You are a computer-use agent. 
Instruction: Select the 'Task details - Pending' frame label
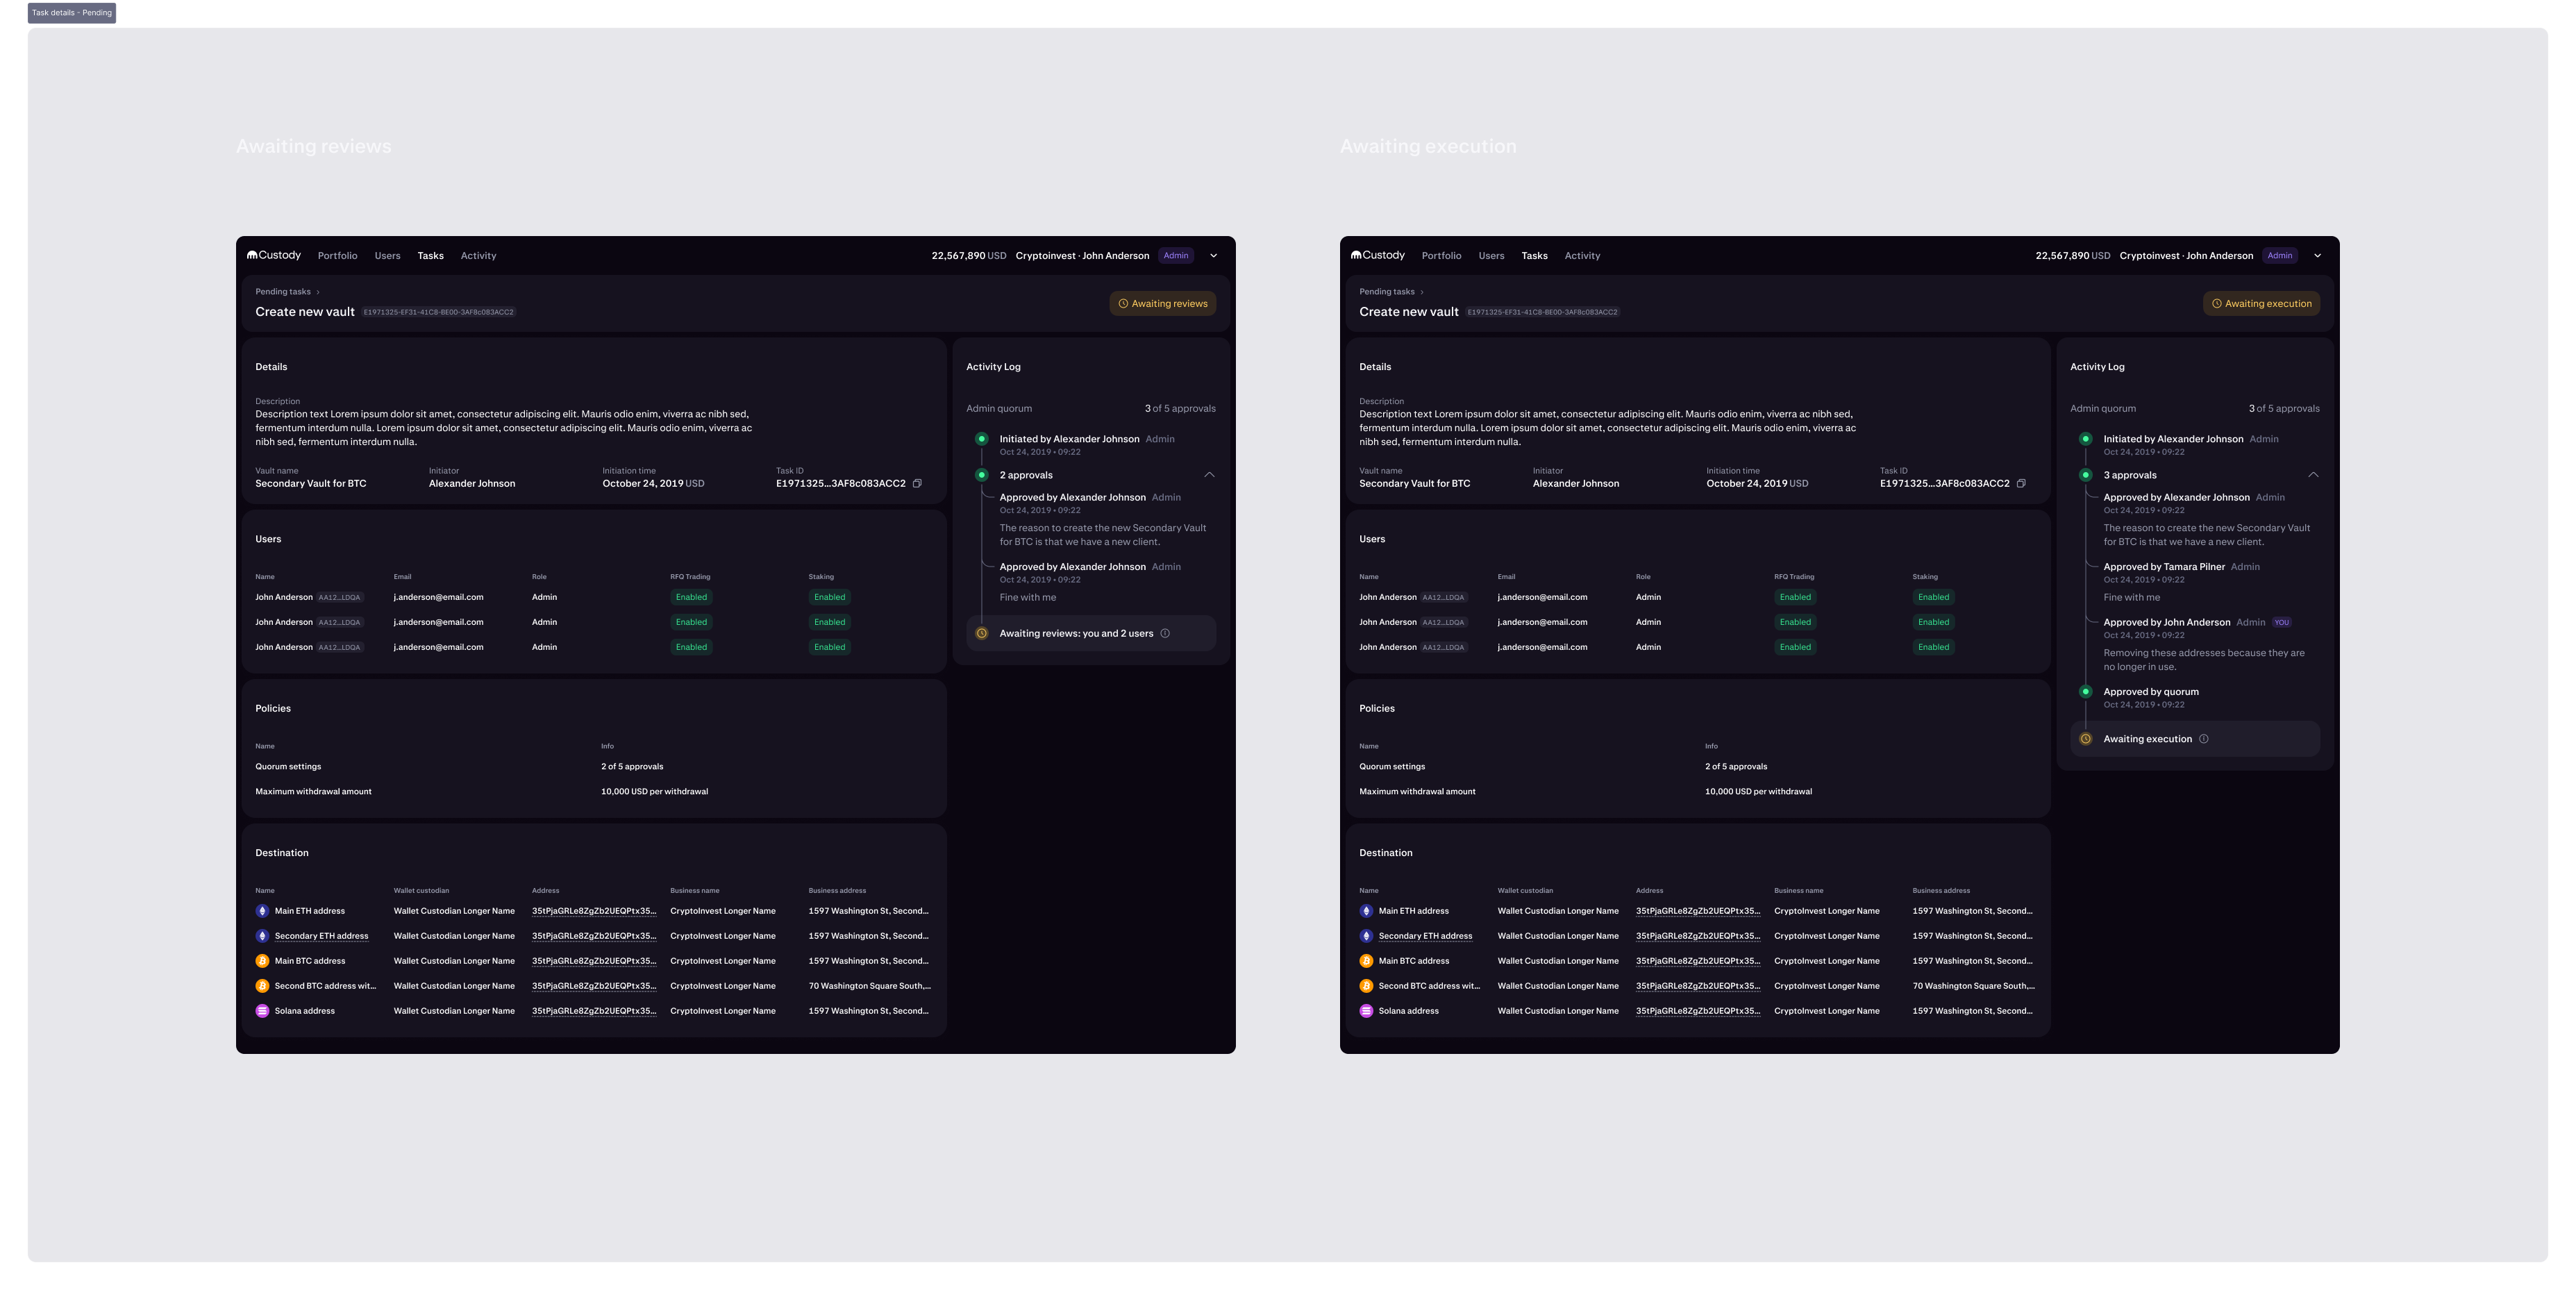click(72, 13)
